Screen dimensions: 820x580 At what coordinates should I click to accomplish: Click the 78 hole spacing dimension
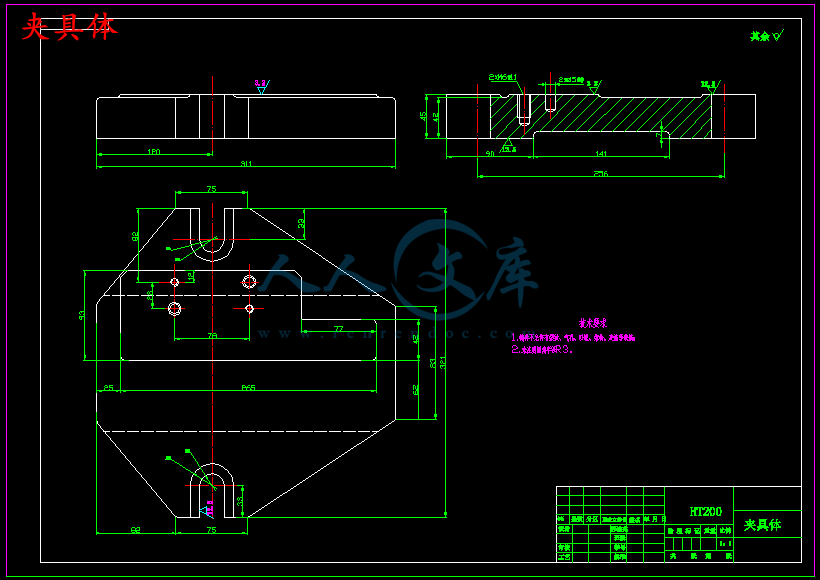coord(212,336)
